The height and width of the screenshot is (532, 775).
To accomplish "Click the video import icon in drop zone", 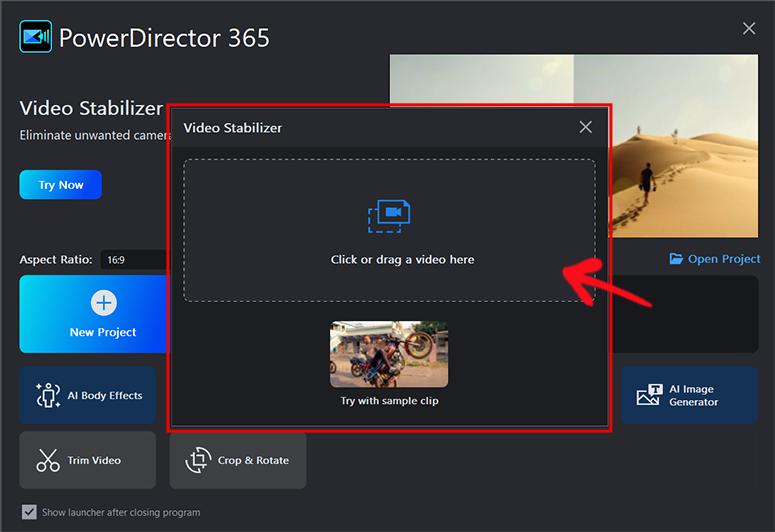I will coord(389,216).
